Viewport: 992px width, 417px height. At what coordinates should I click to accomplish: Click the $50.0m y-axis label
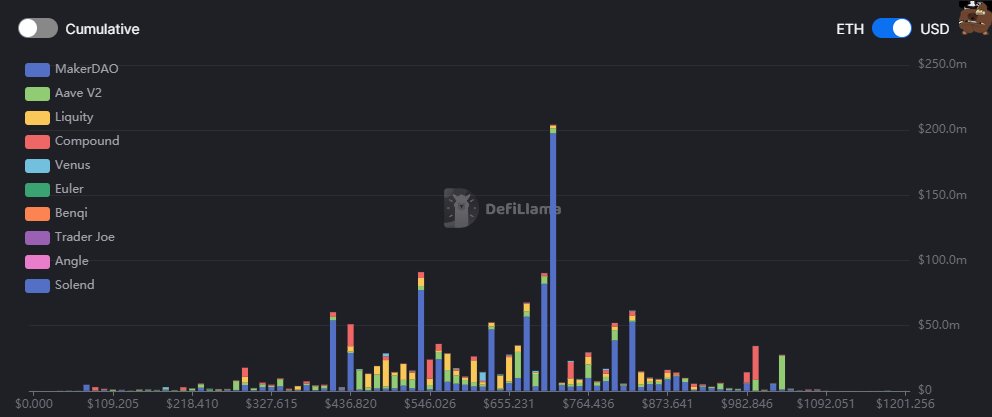[939, 325]
